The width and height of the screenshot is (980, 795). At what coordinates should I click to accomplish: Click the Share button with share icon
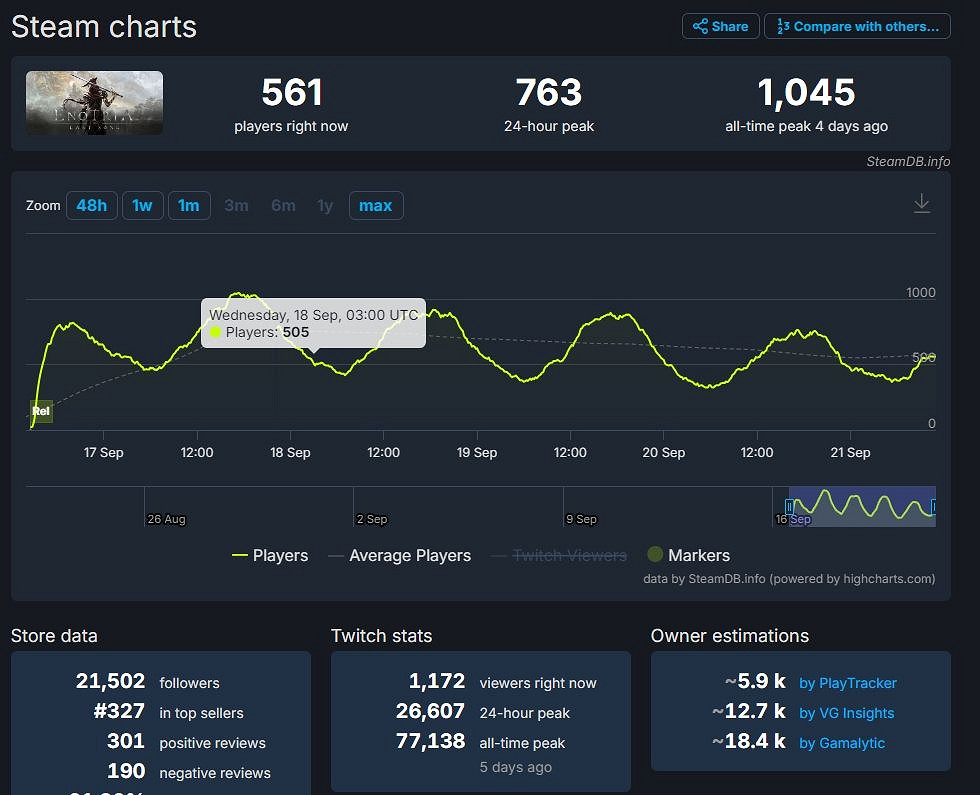click(x=720, y=27)
